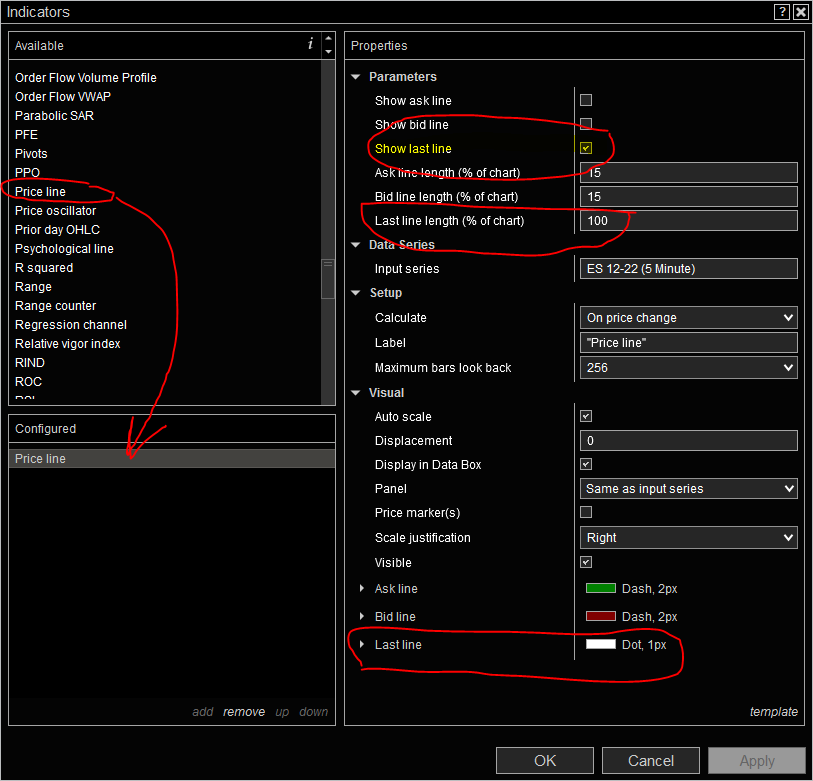Select Psychological line indicator
Image resolution: width=813 pixels, height=781 pixels.
pyautogui.click(x=64, y=249)
